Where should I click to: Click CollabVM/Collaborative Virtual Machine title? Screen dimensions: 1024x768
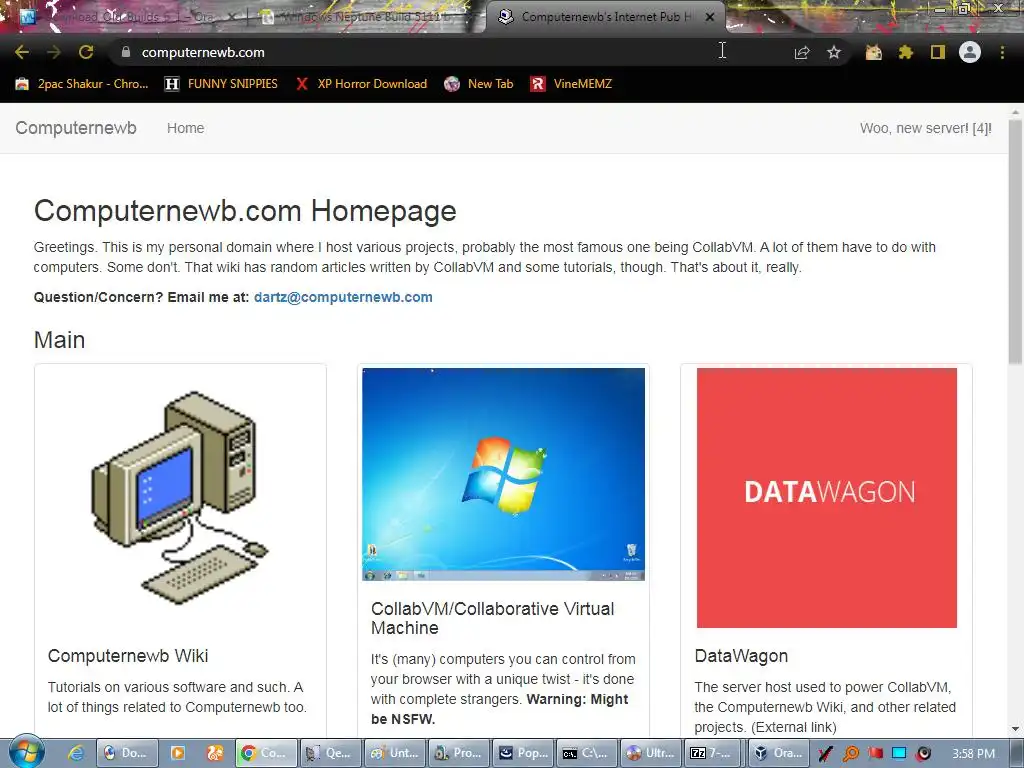(x=493, y=618)
